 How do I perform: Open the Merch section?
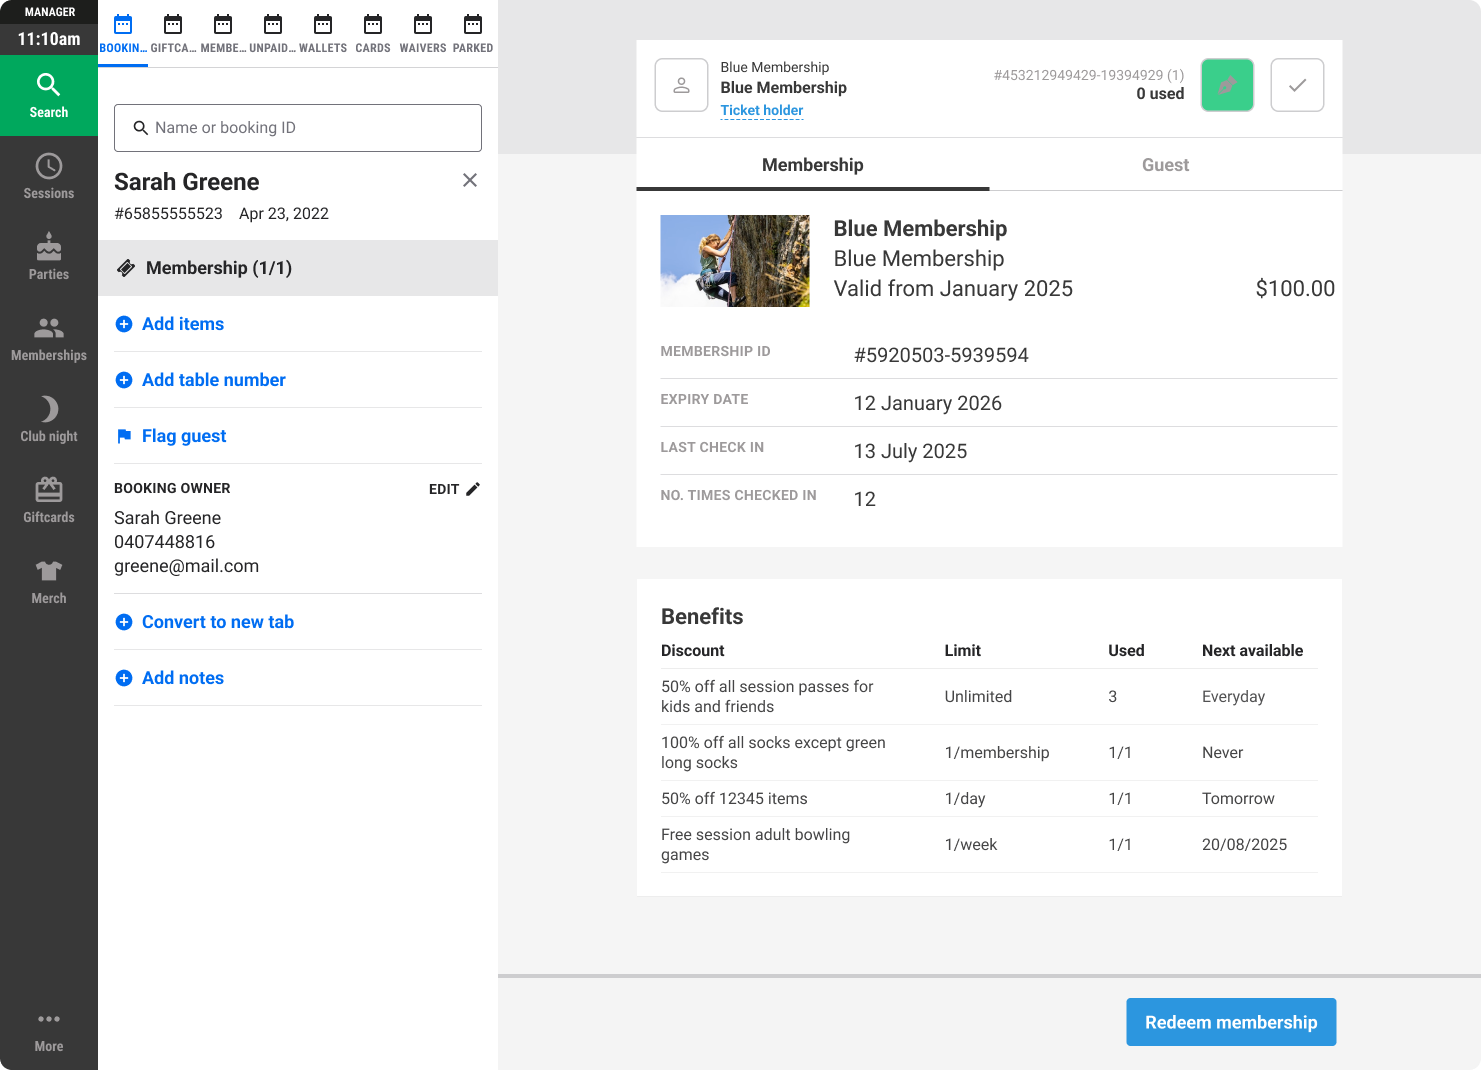49,582
